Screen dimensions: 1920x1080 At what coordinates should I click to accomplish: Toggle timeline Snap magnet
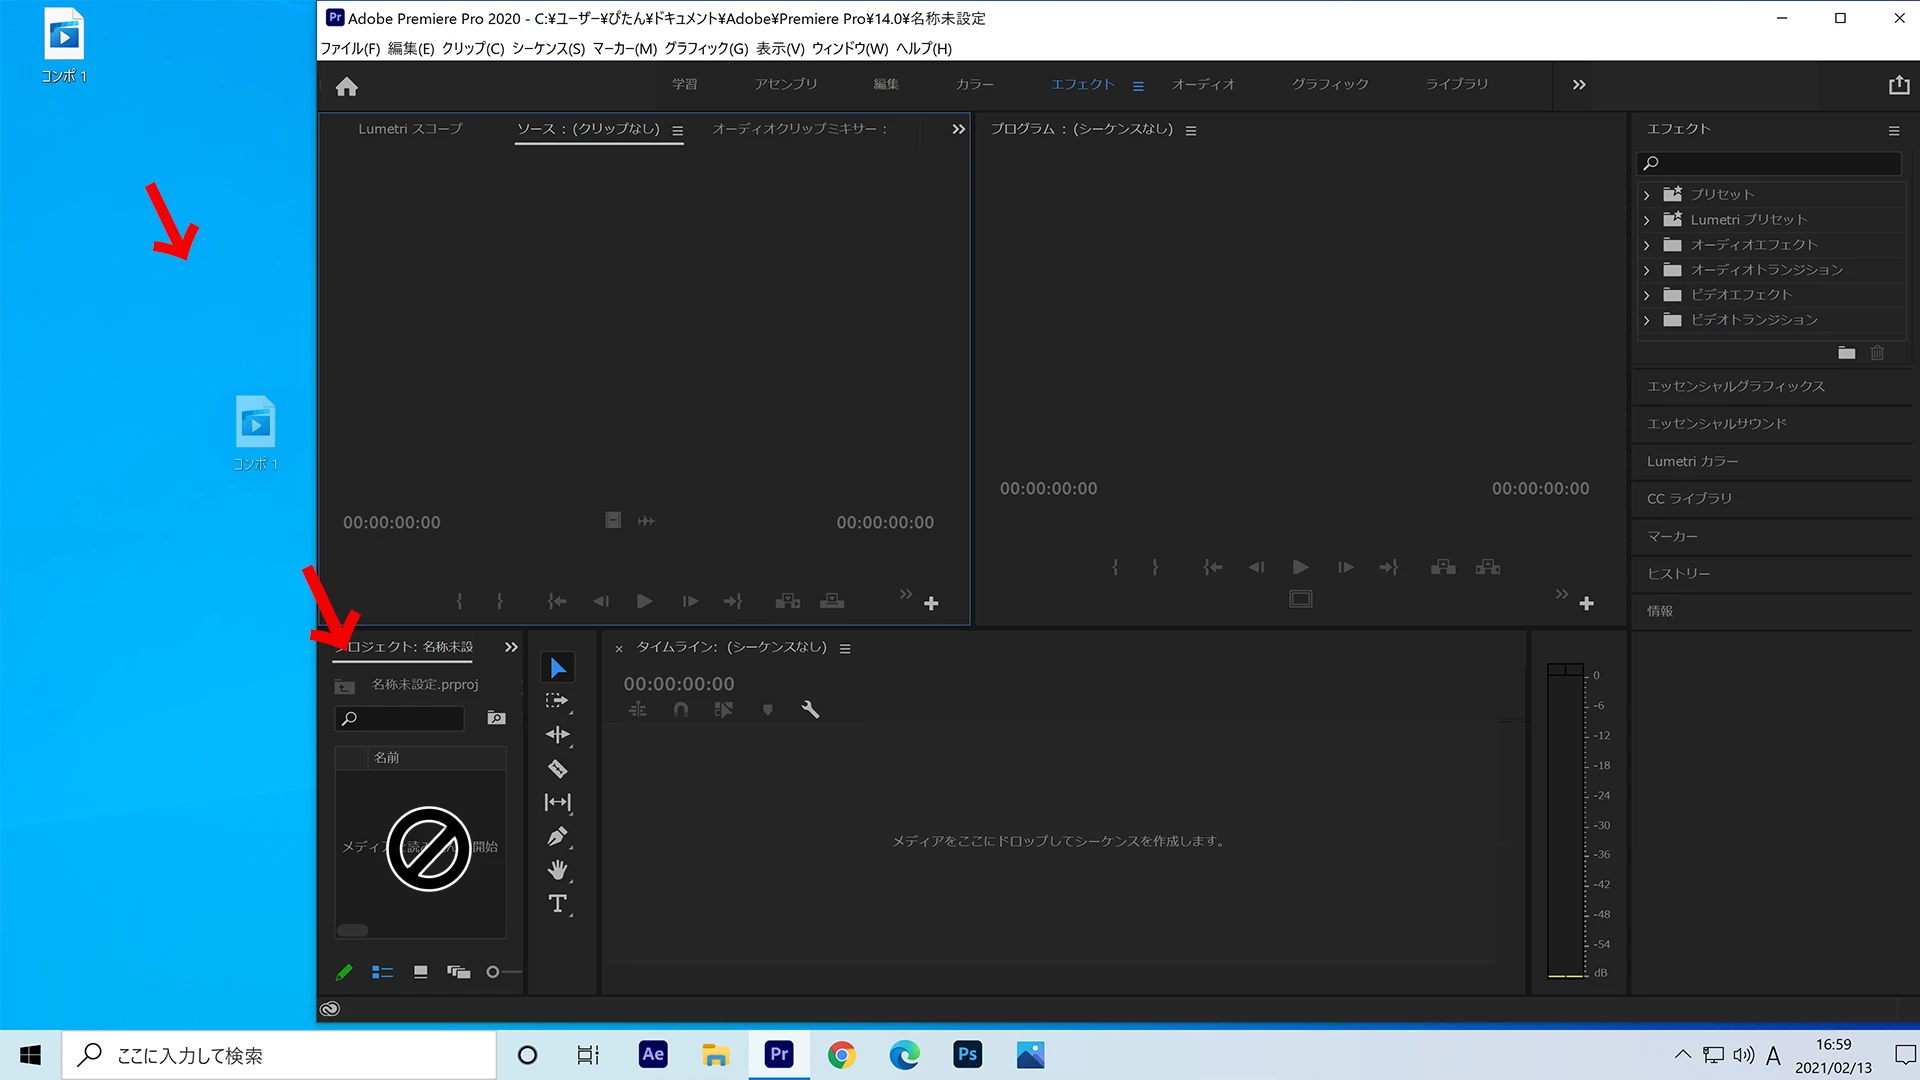(681, 710)
